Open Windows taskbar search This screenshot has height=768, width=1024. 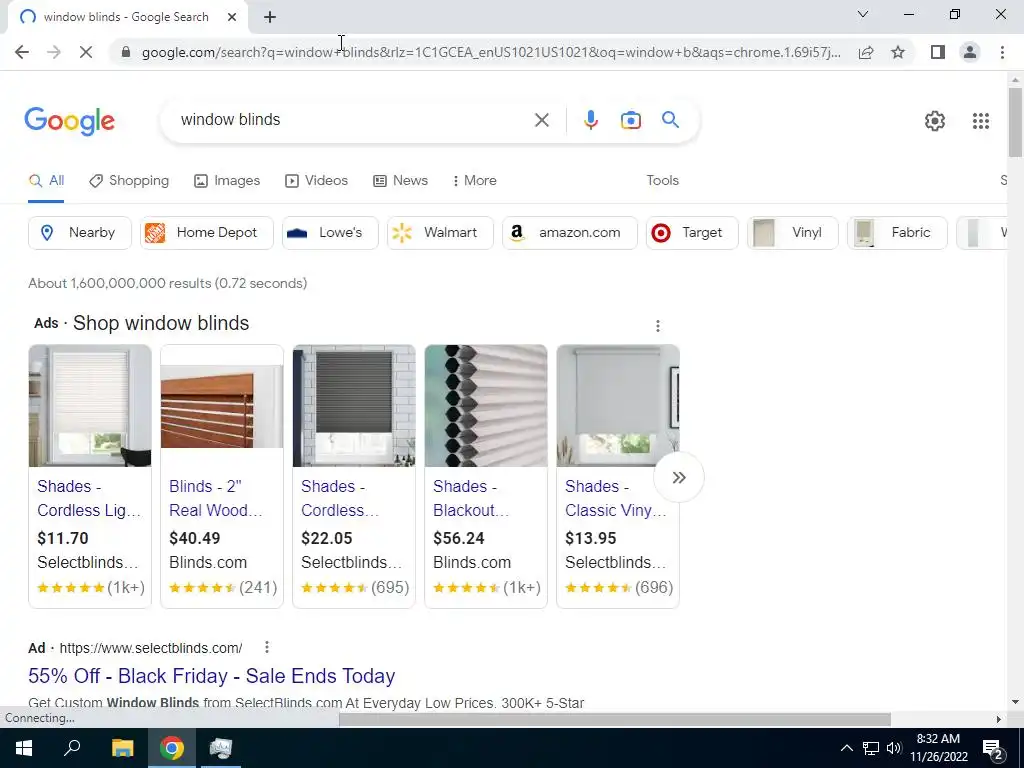(x=72, y=748)
